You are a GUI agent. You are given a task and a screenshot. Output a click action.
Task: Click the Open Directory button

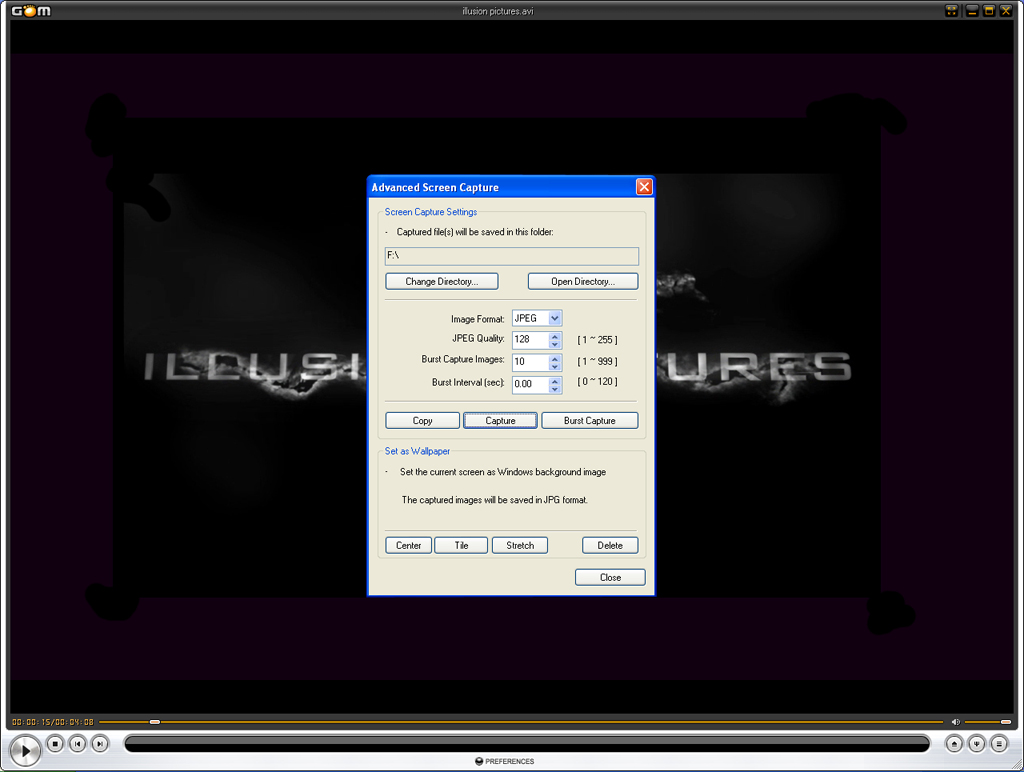(583, 281)
